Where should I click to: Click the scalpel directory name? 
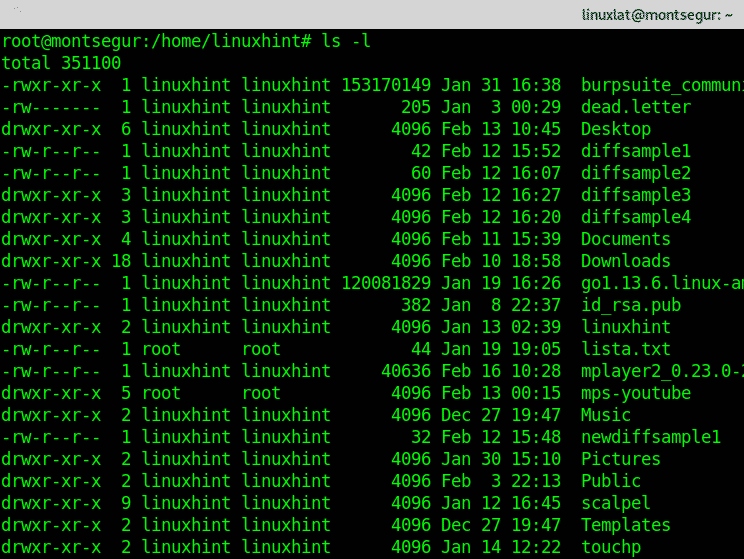616,503
